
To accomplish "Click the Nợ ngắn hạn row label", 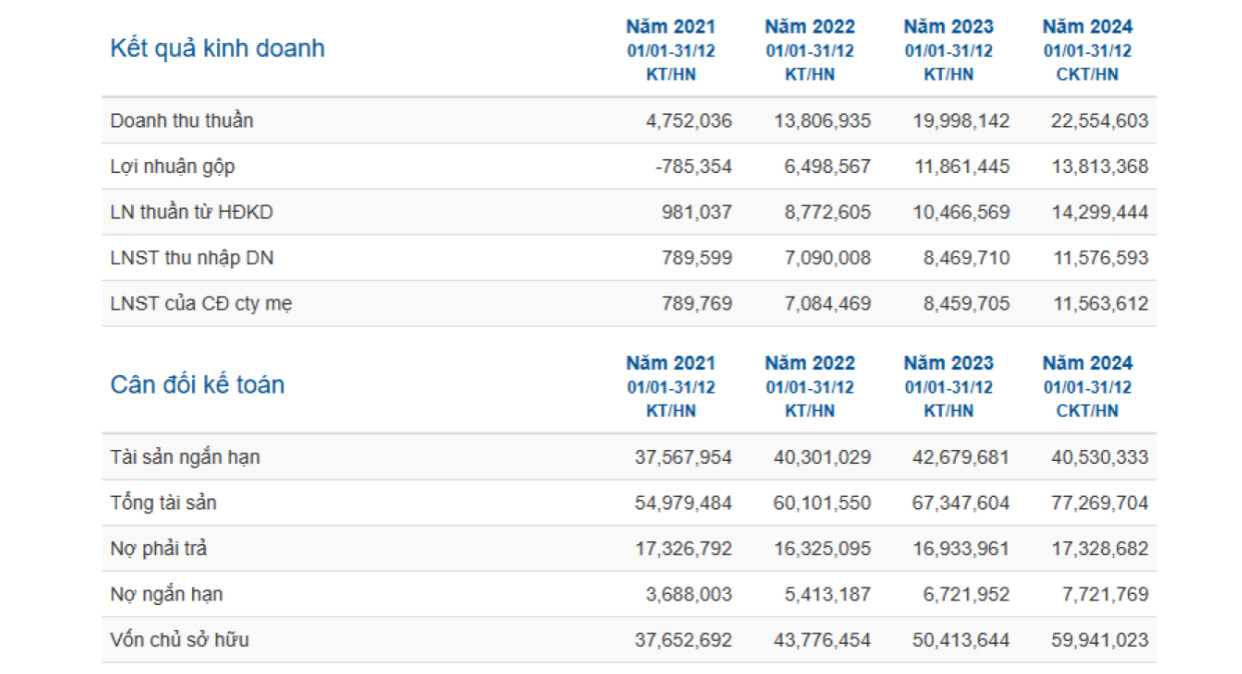I will (166, 594).
